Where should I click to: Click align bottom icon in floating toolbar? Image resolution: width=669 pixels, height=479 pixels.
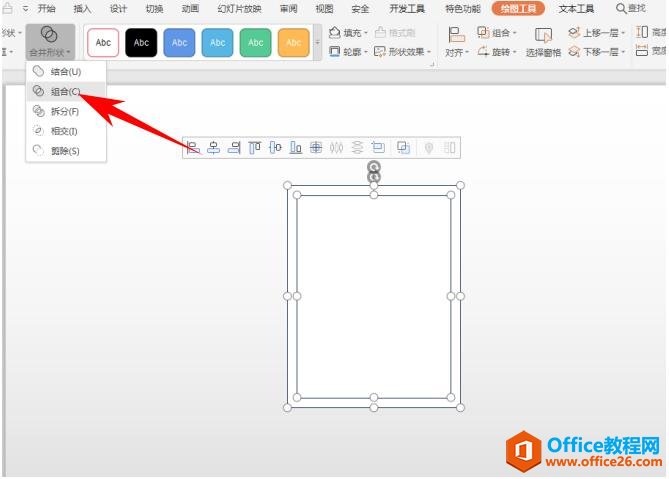[296, 148]
